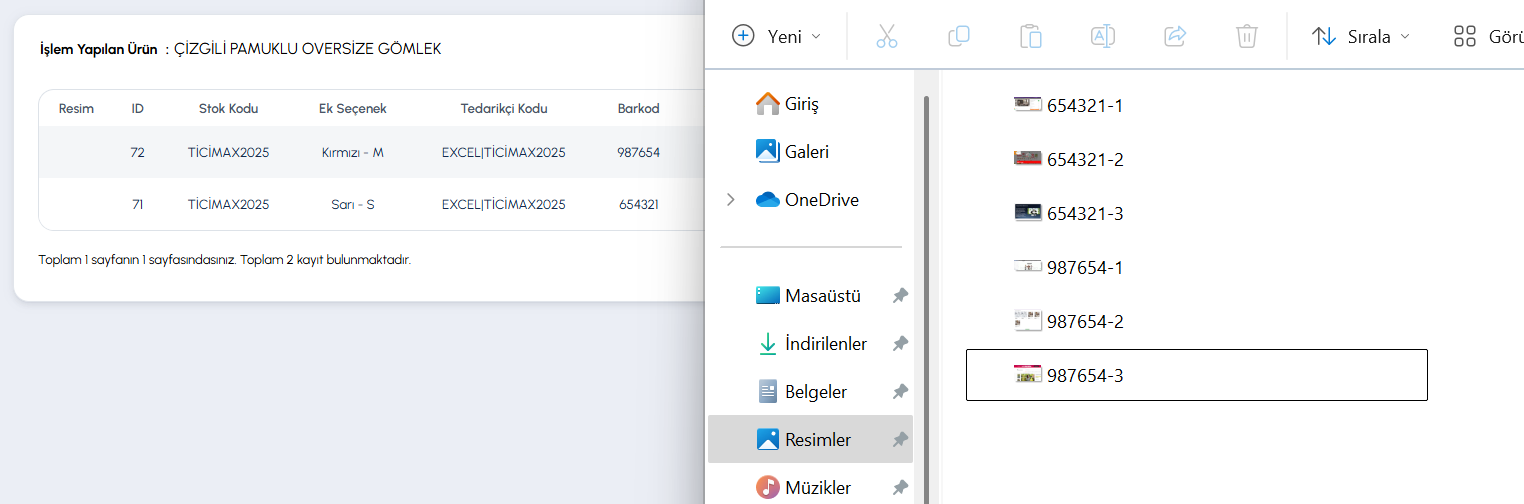Click the Cut scissors icon
This screenshot has height=504, width=1524.
(887, 37)
